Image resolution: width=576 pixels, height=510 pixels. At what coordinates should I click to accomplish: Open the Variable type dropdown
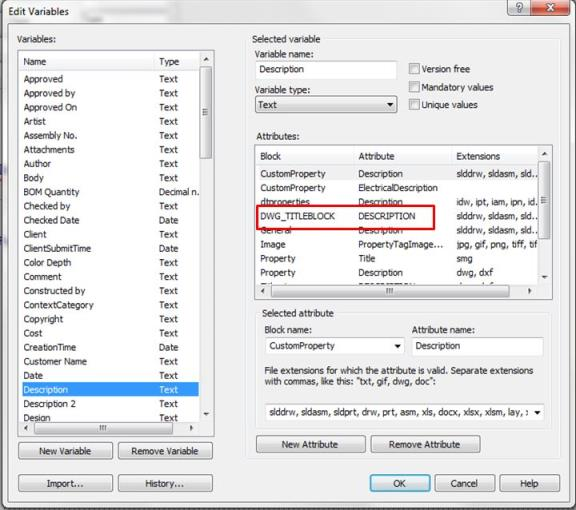pyautogui.click(x=326, y=105)
